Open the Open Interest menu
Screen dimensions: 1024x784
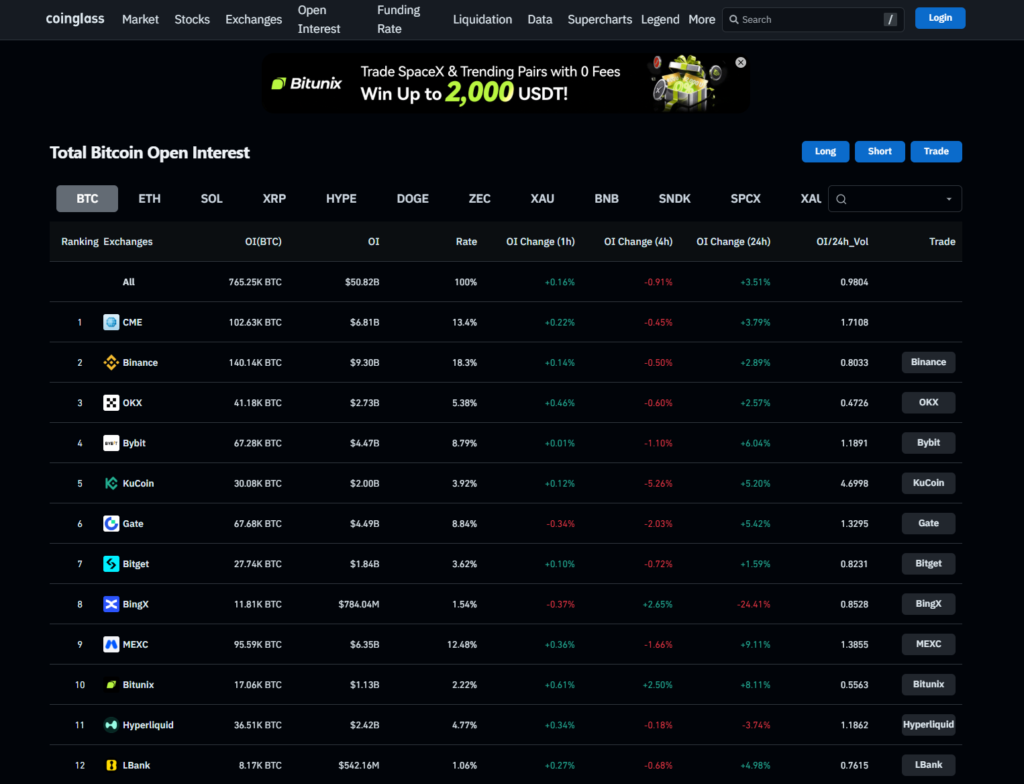[319, 20]
